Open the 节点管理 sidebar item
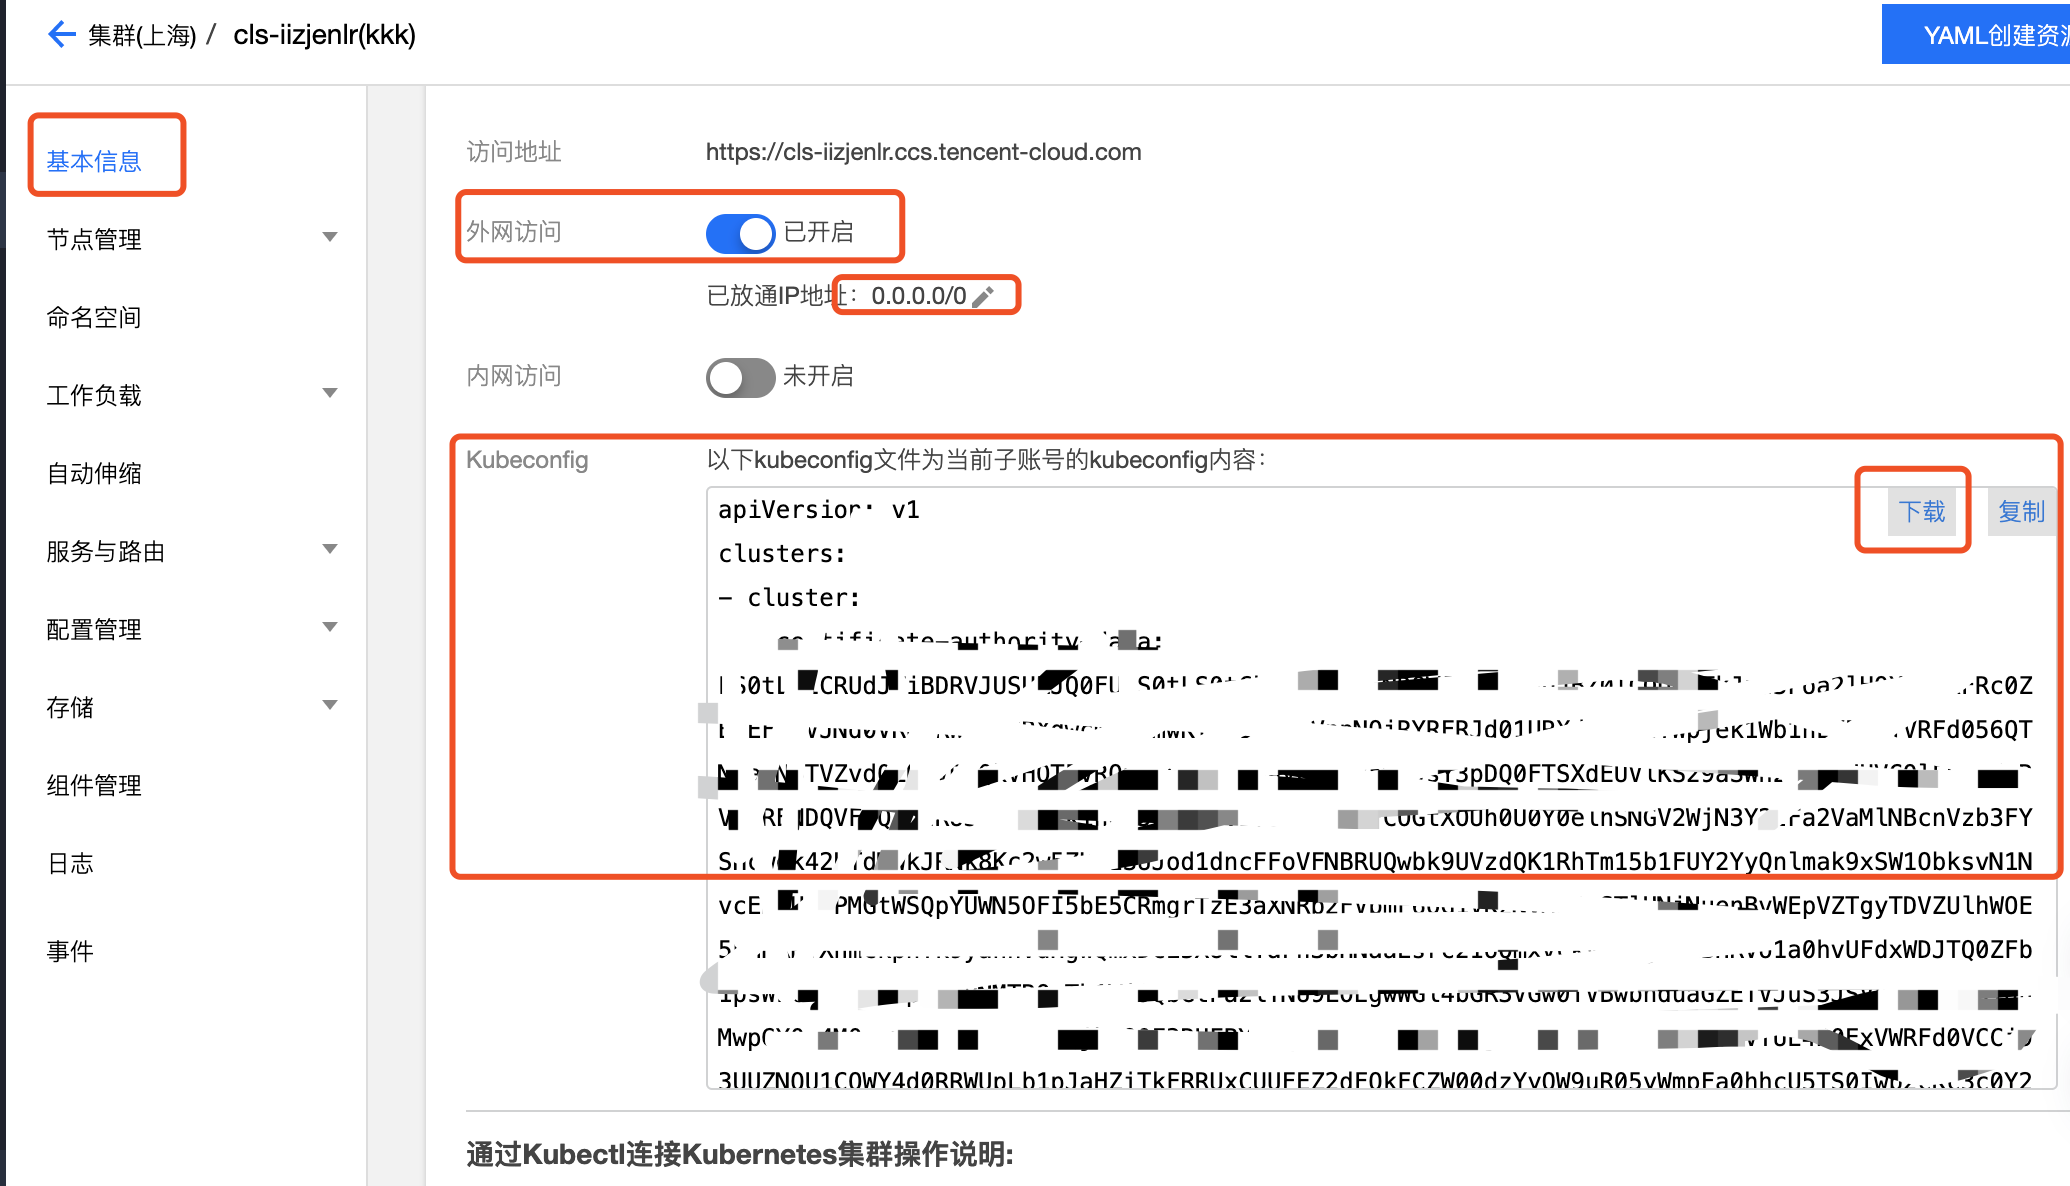The width and height of the screenshot is (2070, 1186). coord(94,239)
